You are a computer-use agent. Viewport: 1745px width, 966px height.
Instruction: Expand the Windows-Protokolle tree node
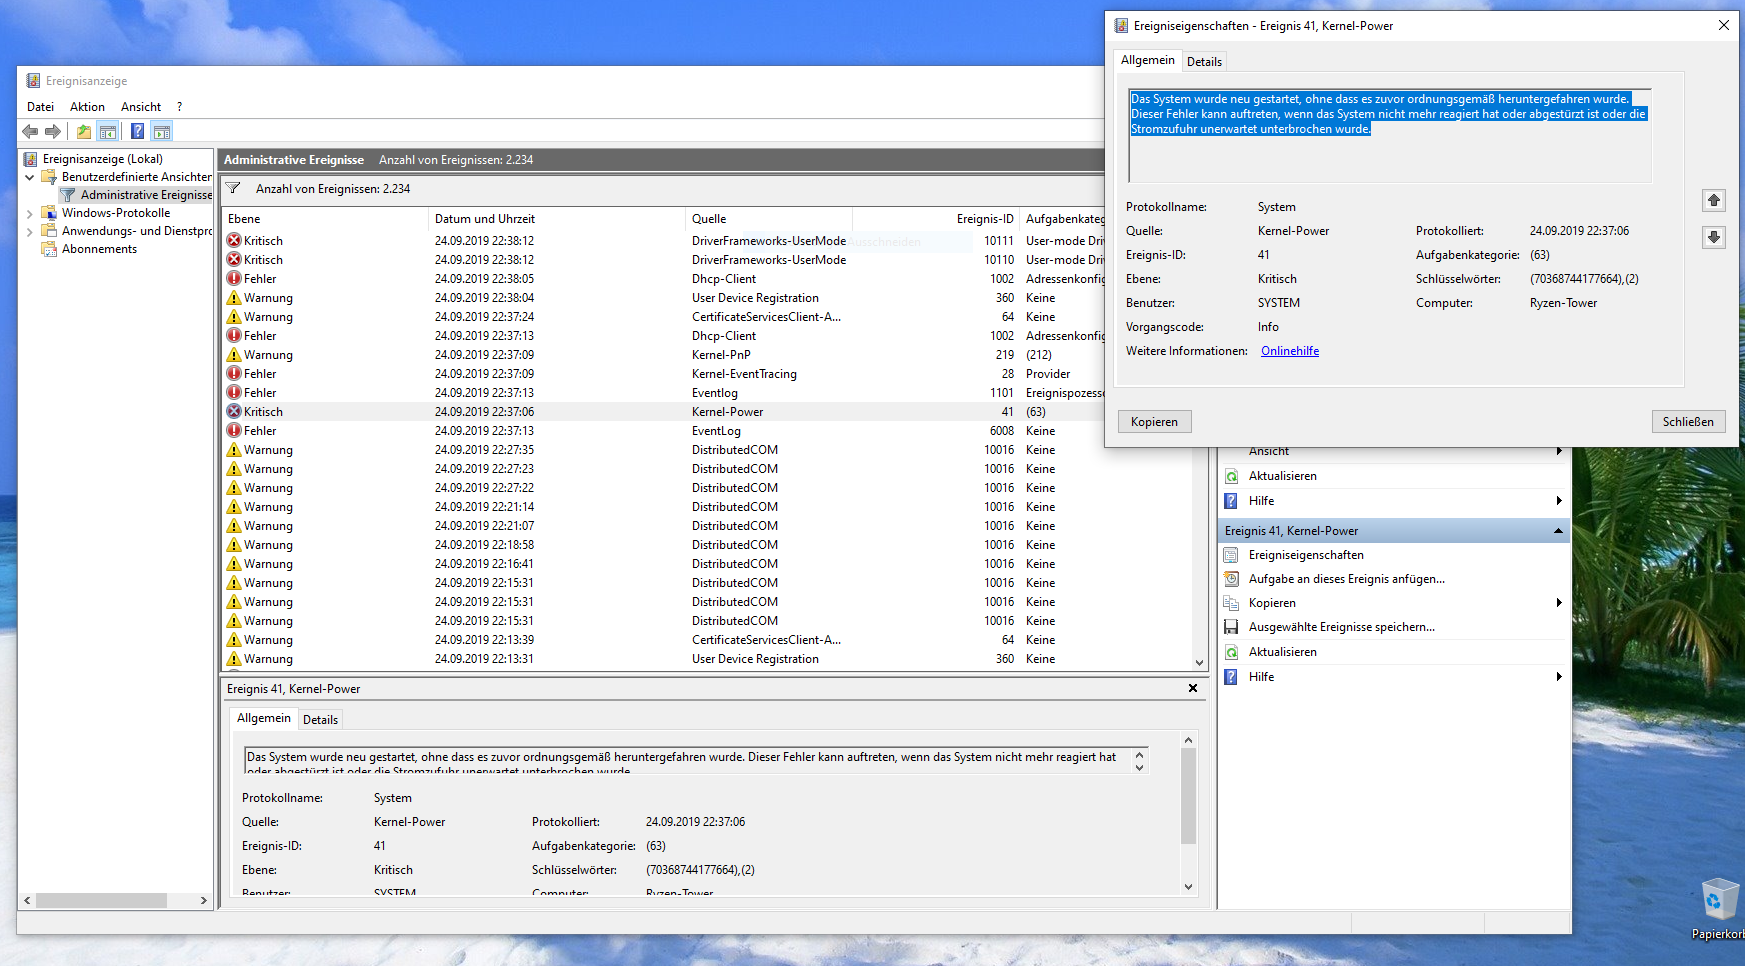coord(30,213)
